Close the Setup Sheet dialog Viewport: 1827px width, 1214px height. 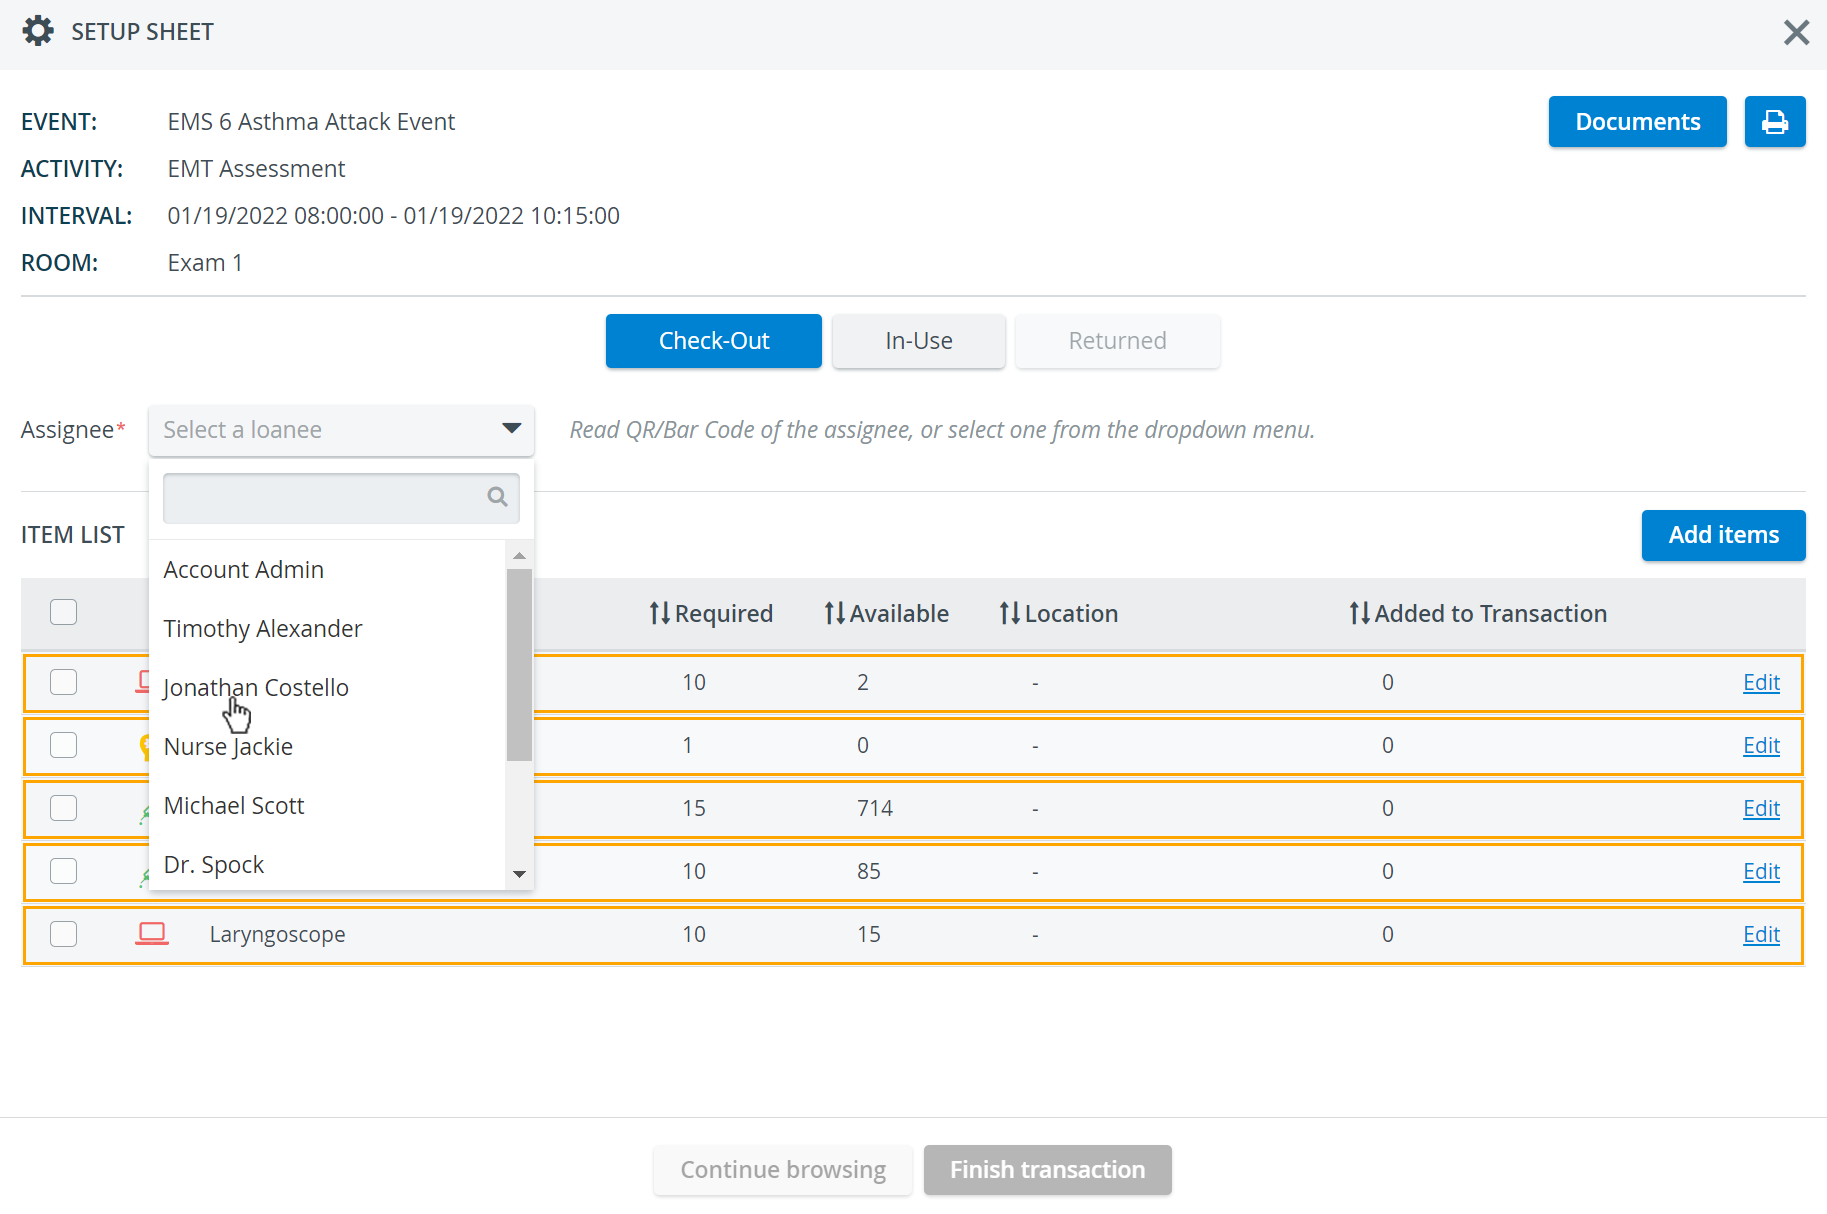click(x=1796, y=32)
